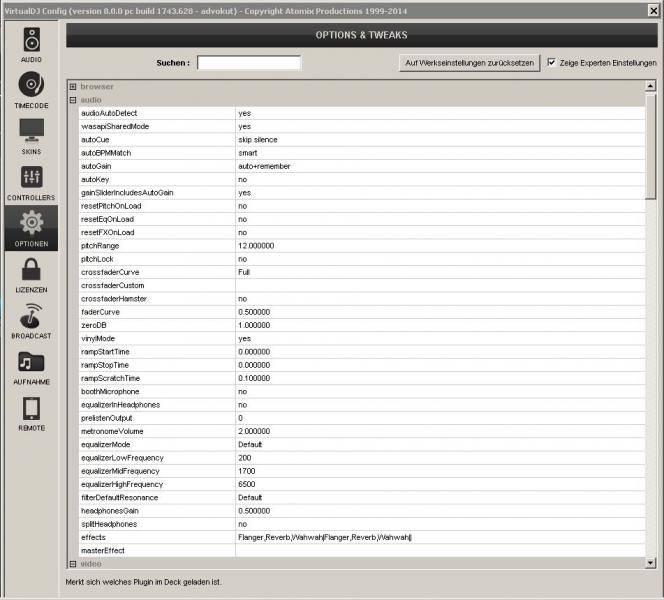This screenshot has height=600, width=664.
Task: Click the zeroDB value 1.000000
Action: click(x=254, y=325)
